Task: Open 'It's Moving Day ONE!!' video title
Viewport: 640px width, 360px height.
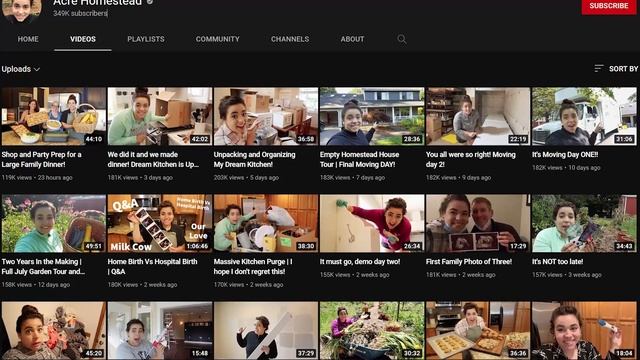Action: click(x=565, y=155)
